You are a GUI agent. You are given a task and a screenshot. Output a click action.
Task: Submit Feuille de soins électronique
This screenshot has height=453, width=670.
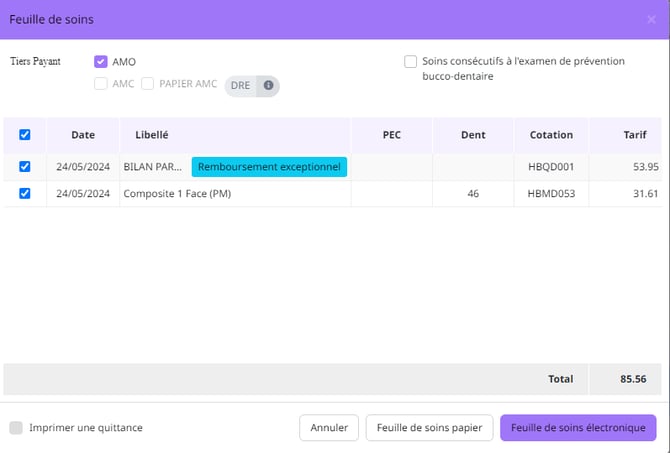pos(578,428)
